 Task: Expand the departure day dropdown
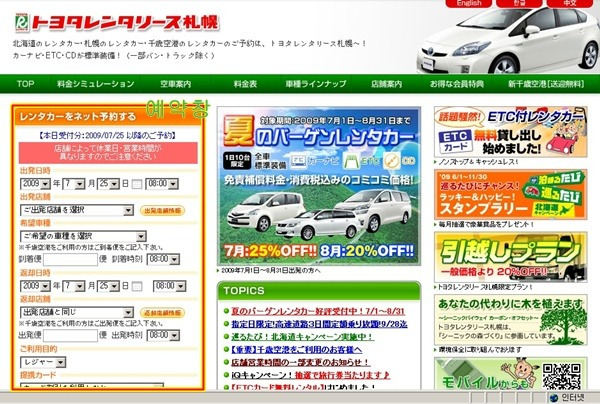pyautogui.click(x=108, y=184)
